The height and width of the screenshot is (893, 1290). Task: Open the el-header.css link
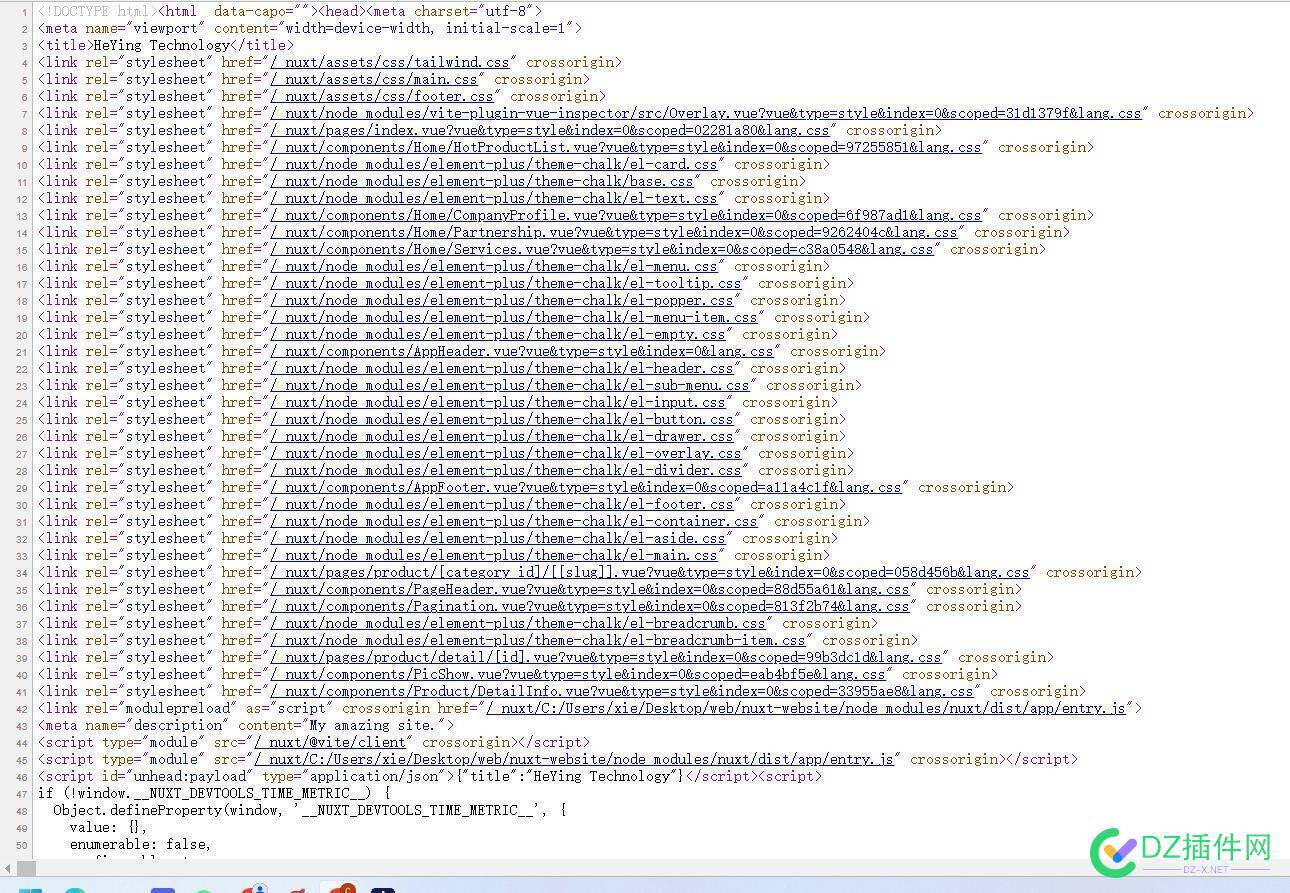502,368
